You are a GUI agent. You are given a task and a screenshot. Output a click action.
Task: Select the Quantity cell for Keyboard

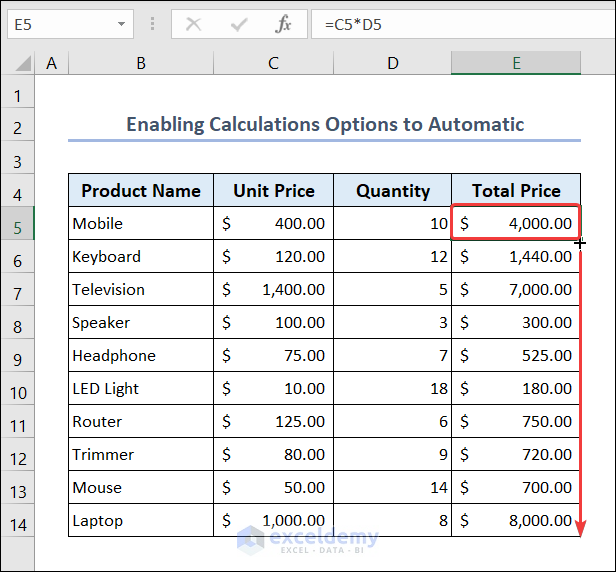pos(392,257)
